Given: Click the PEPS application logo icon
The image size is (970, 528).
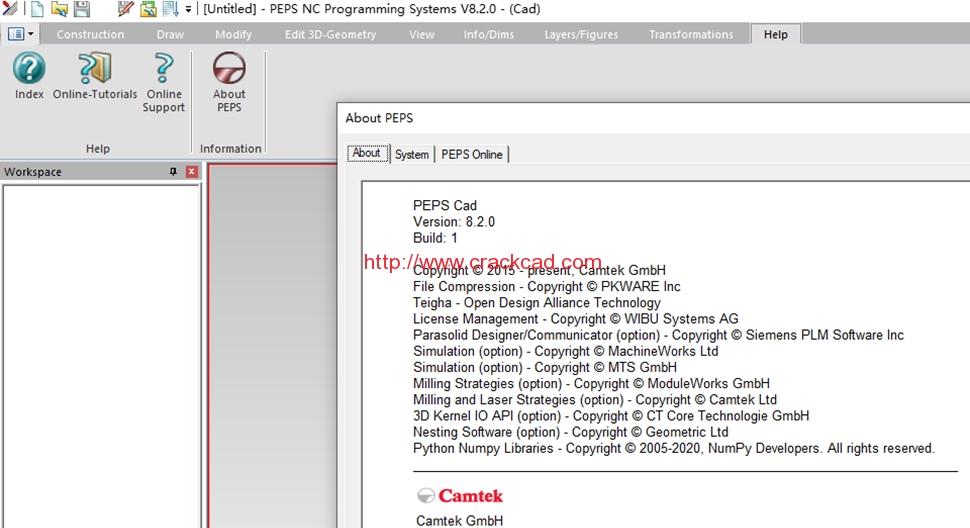Looking at the screenshot, I should 10,9.
